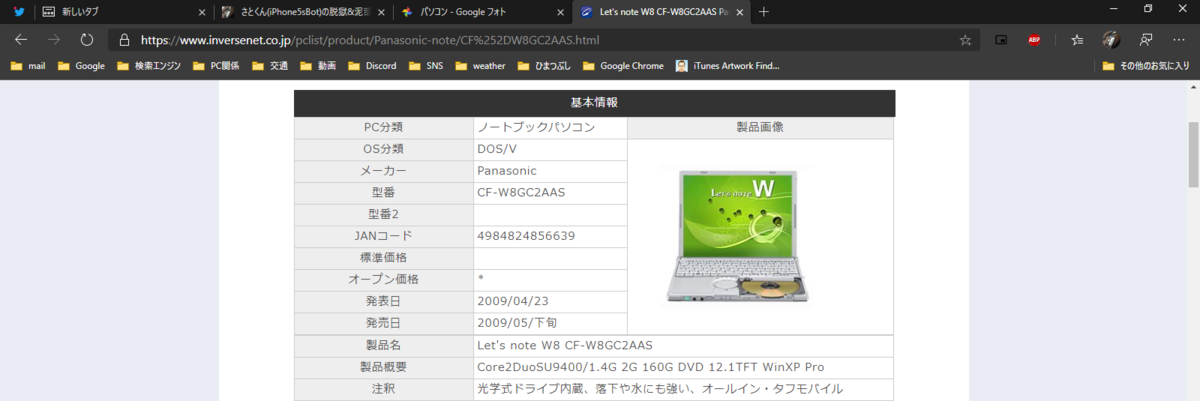This screenshot has width=1200, height=401.
Task: Open the Google bookmark folder
Action: tap(82, 66)
